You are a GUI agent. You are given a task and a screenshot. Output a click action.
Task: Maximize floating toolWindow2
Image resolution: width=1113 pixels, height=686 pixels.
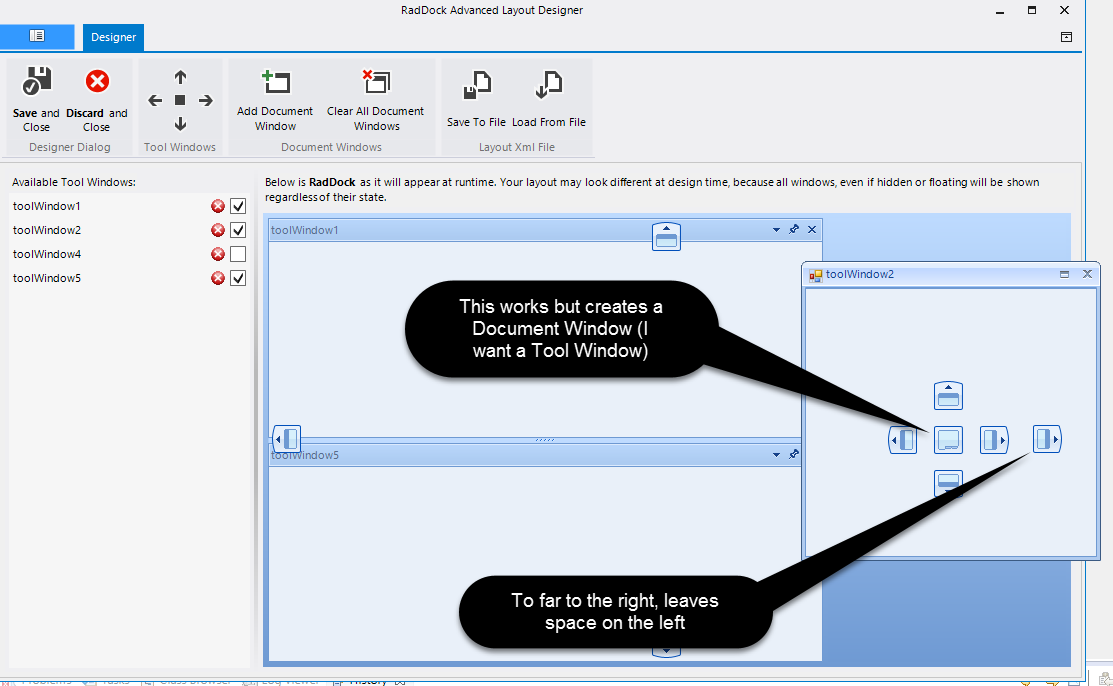tap(1064, 274)
